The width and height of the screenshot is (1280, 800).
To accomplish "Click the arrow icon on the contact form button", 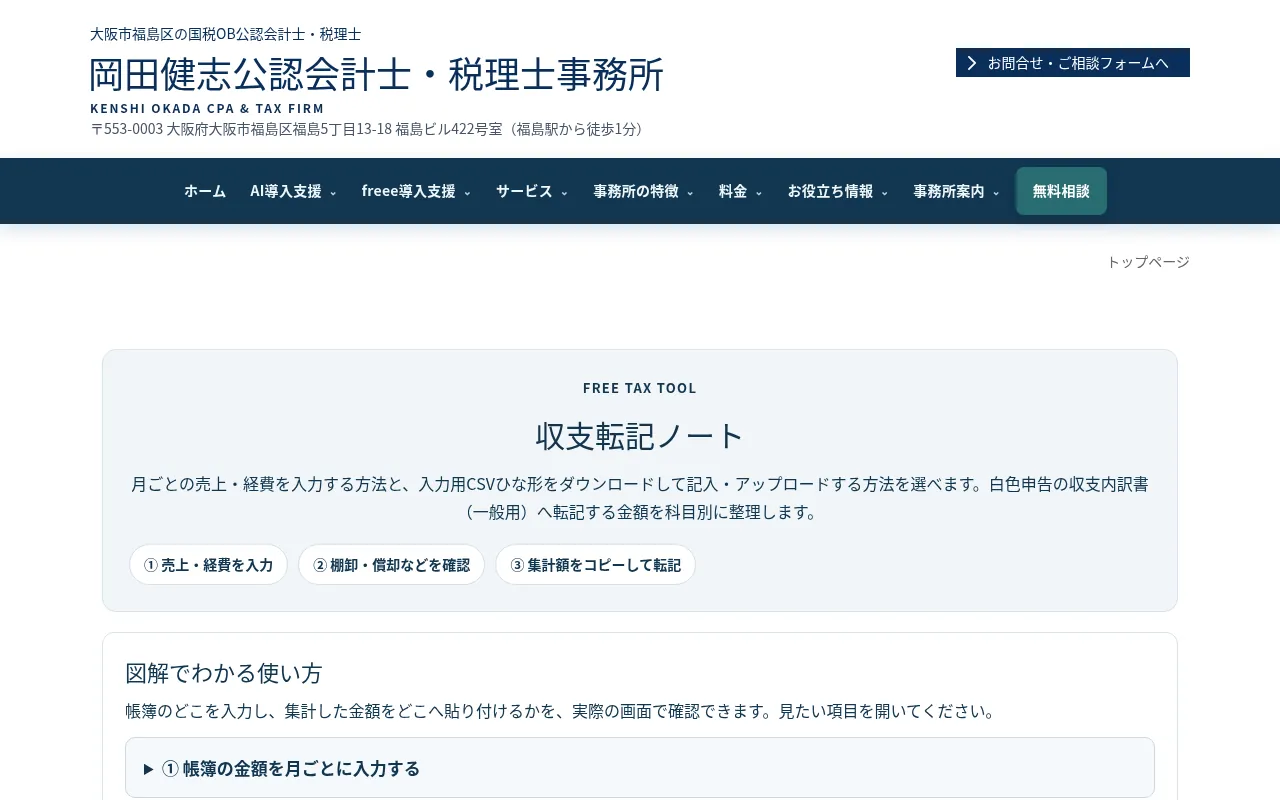I will tap(972, 63).
